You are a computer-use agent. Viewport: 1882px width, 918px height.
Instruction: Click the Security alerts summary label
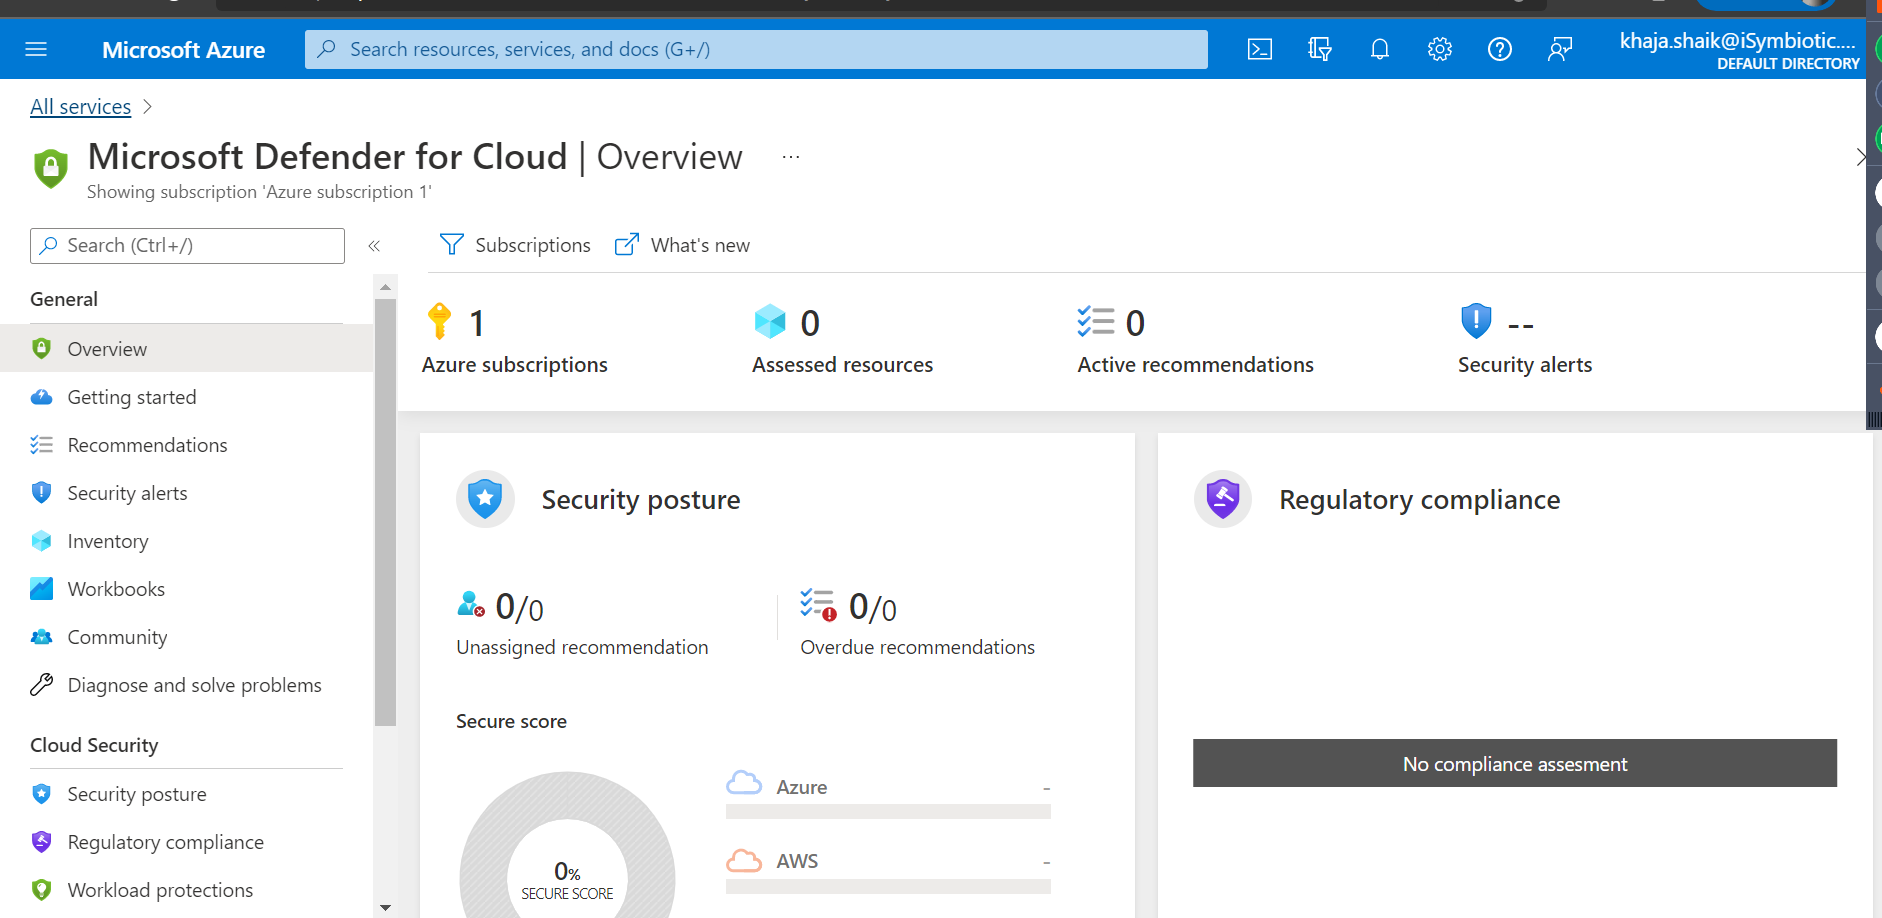[1525, 365]
